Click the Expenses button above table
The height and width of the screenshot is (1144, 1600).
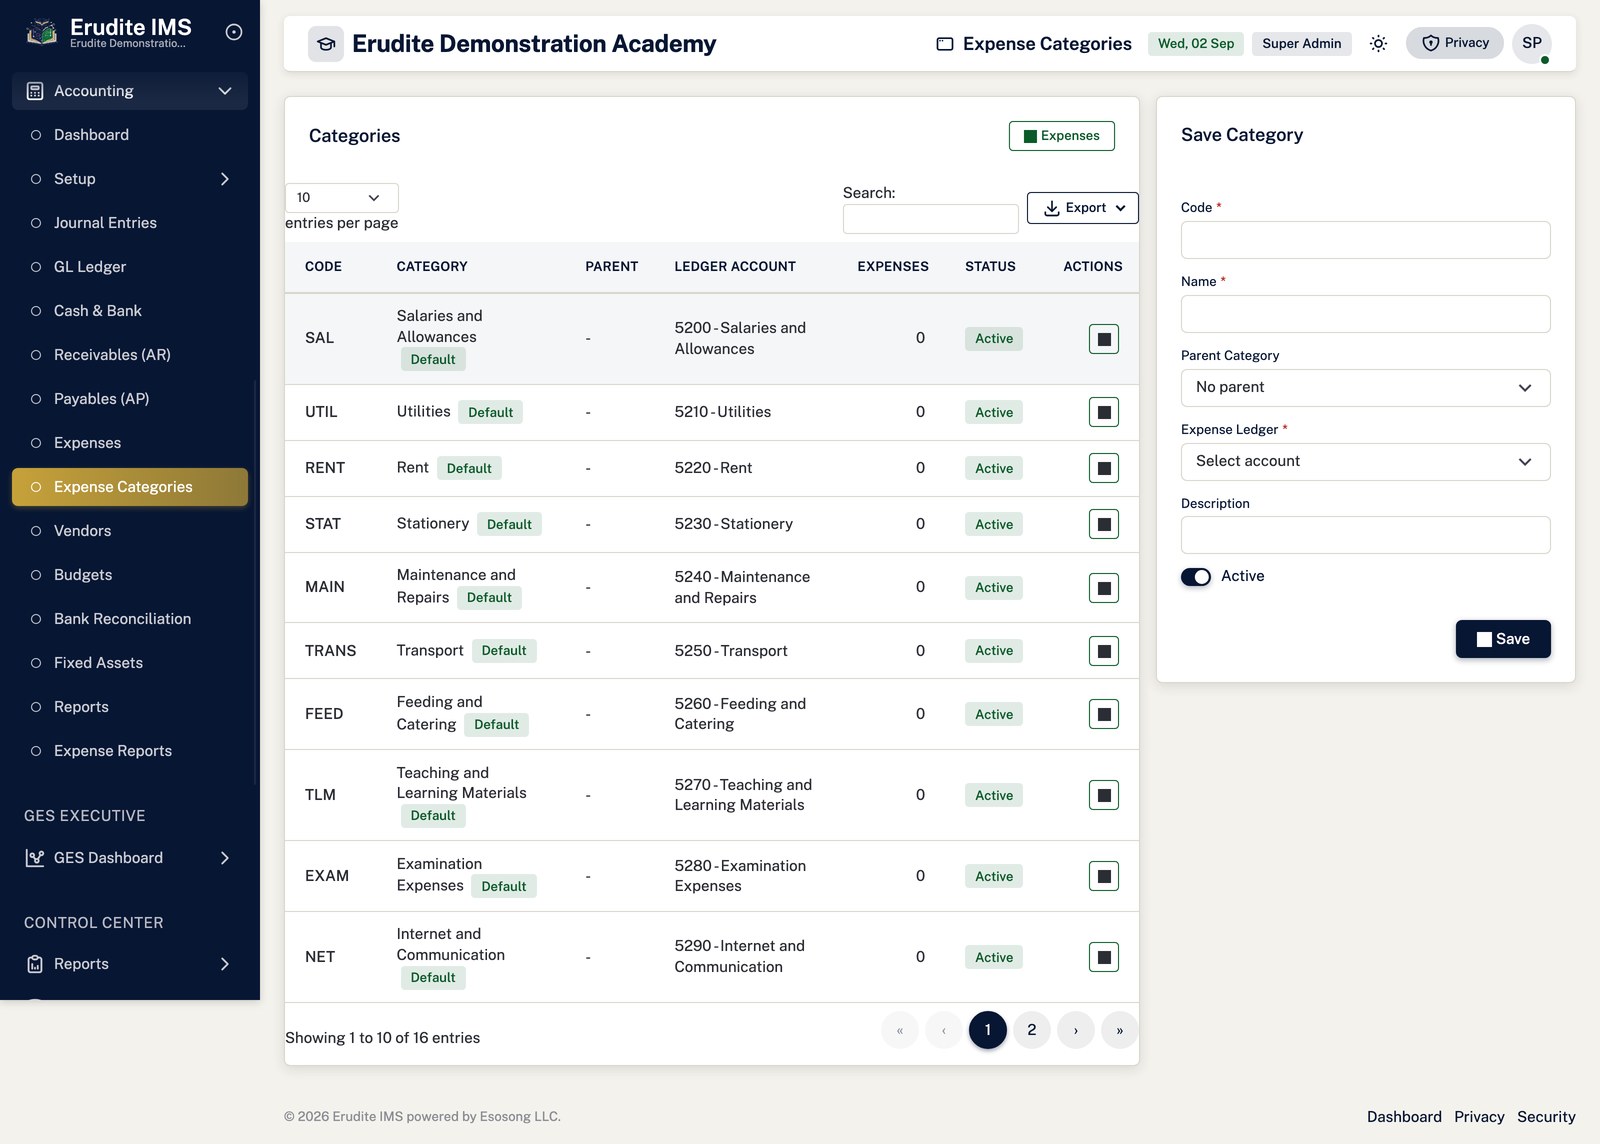tap(1062, 136)
